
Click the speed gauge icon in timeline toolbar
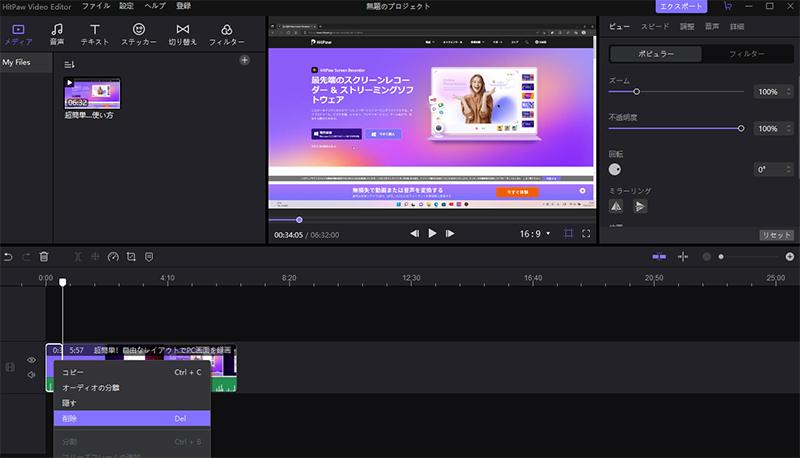pos(113,257)
